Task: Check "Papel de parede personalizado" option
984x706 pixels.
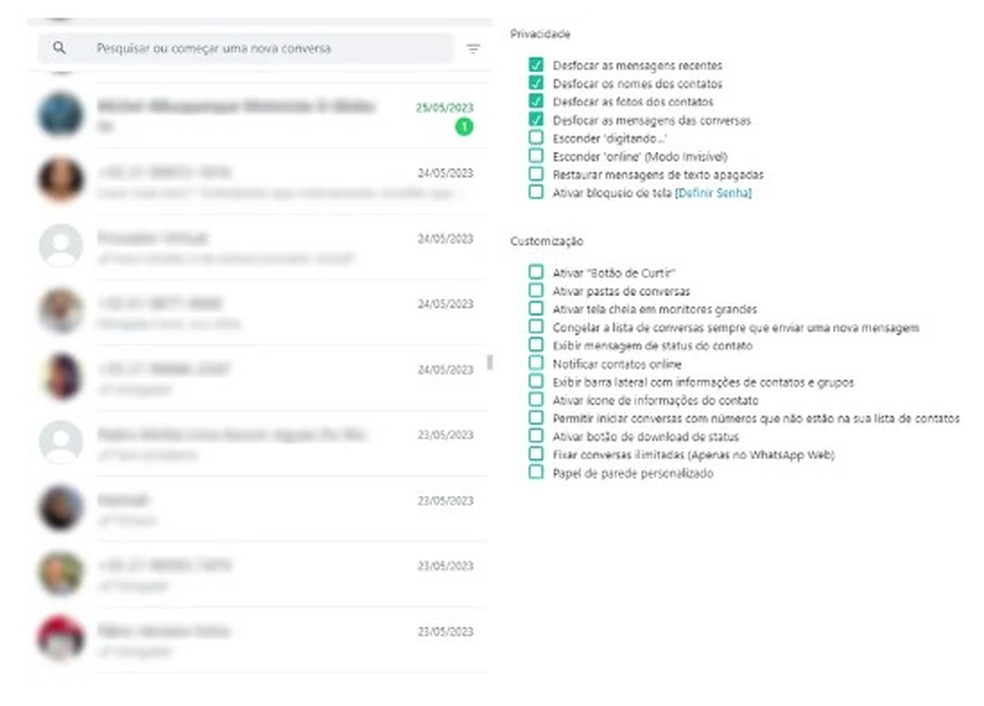Action: [x=537, y=473]
